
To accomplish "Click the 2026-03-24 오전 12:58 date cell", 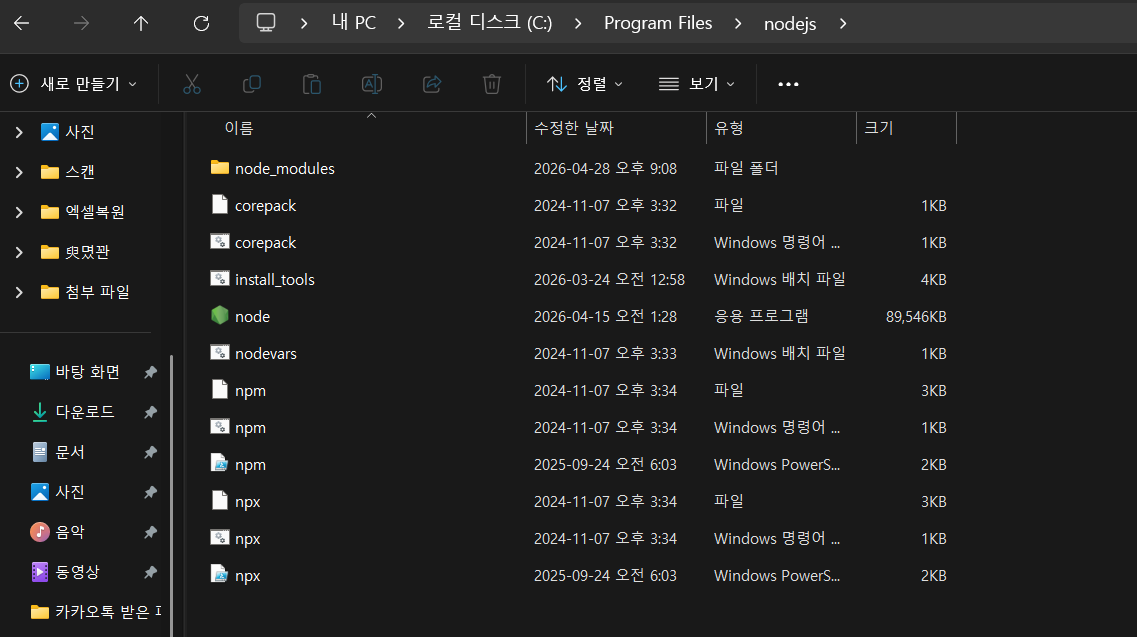I will click(x=610, y=279).
